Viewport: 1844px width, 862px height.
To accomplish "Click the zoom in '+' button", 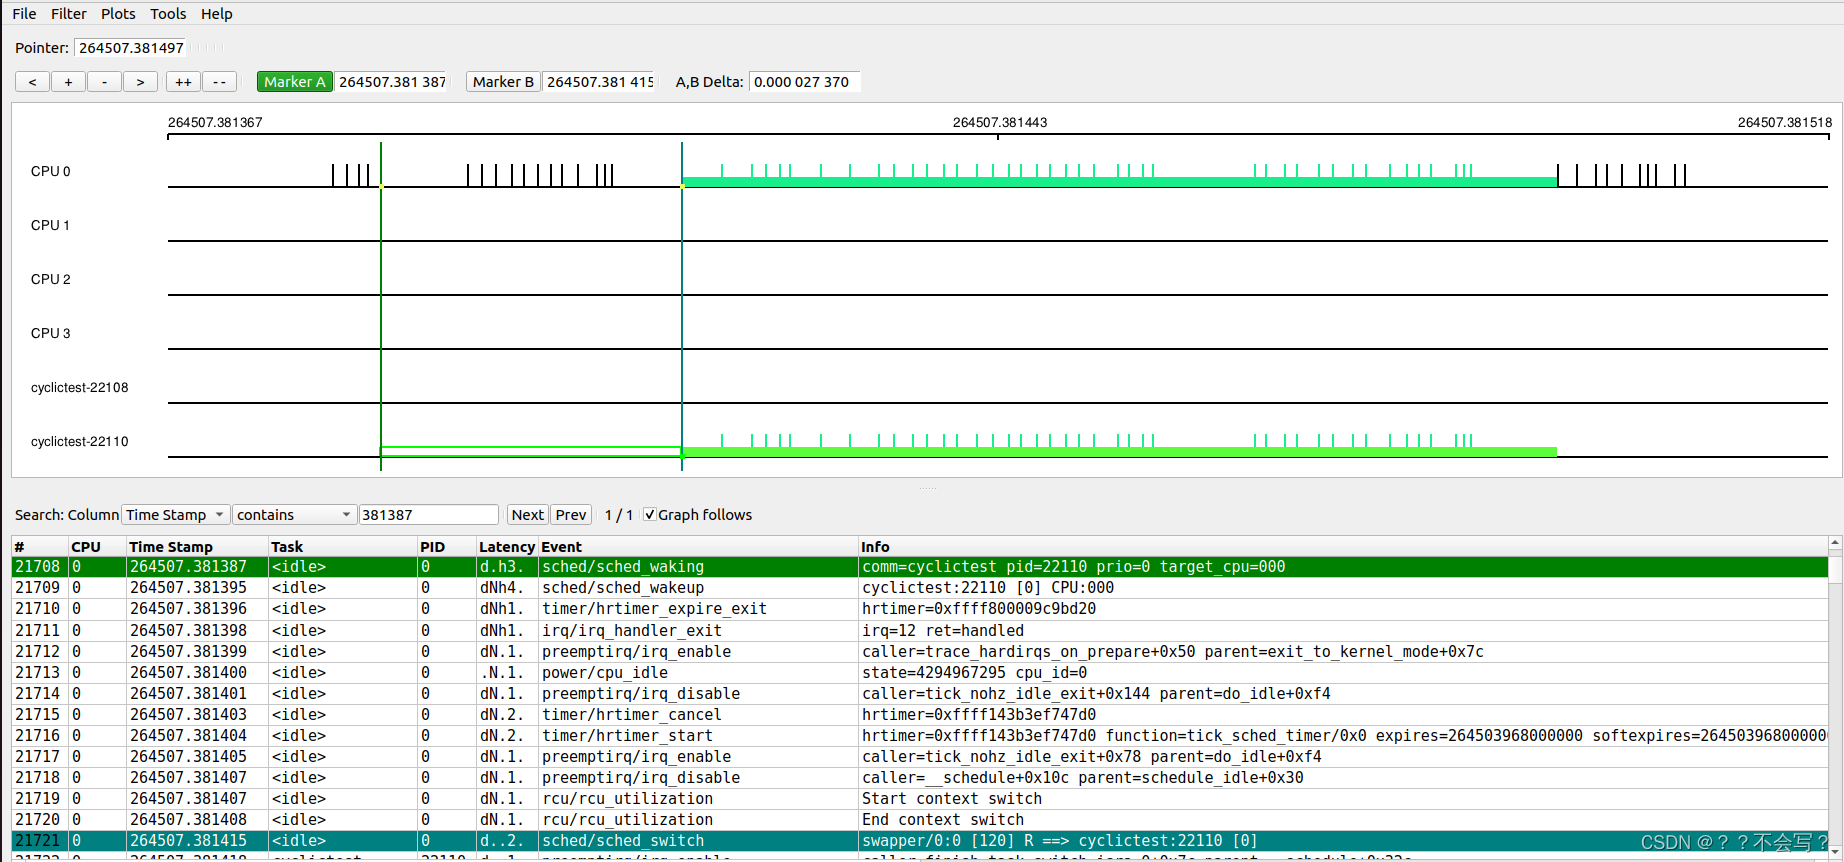I will [68, 82].
